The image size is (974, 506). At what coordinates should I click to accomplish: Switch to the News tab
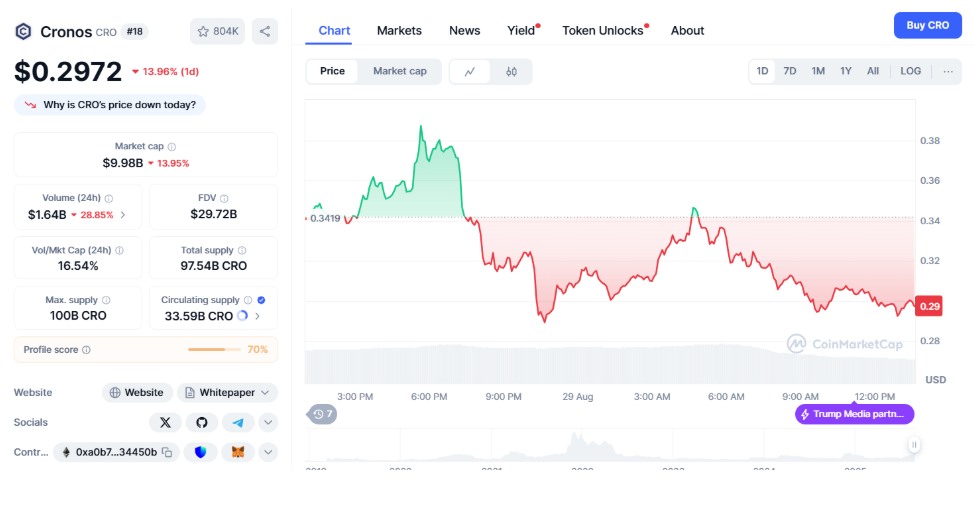pos(465,30)
